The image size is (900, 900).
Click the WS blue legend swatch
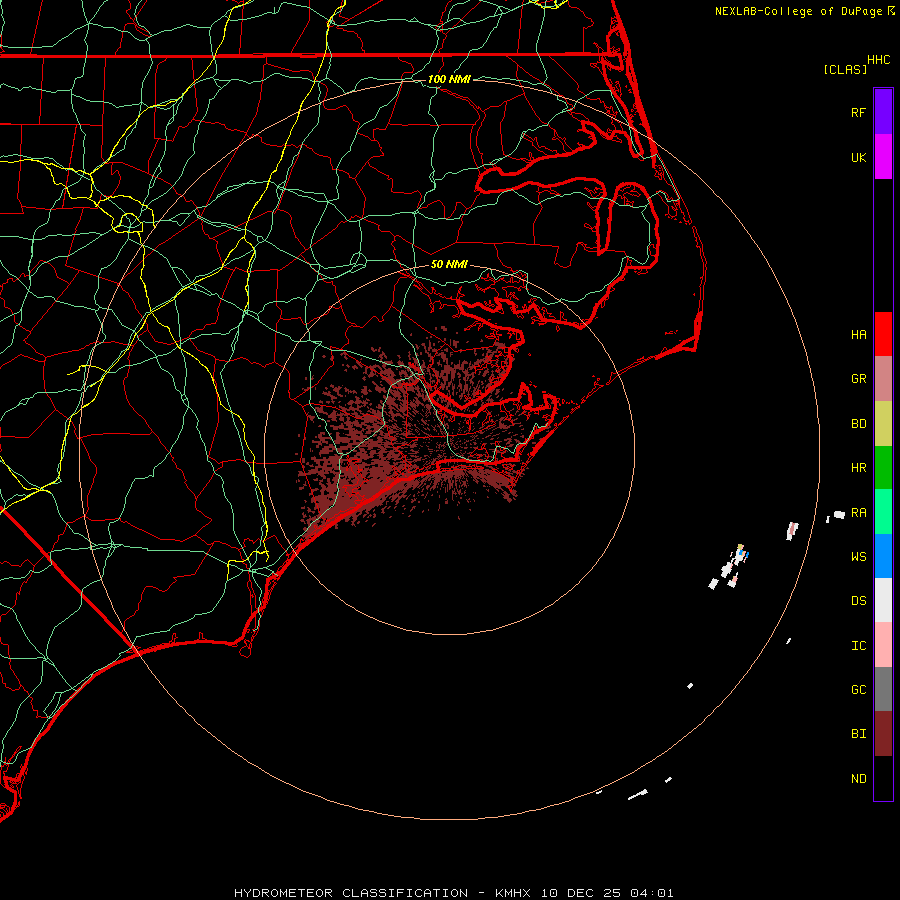(883, 556)
